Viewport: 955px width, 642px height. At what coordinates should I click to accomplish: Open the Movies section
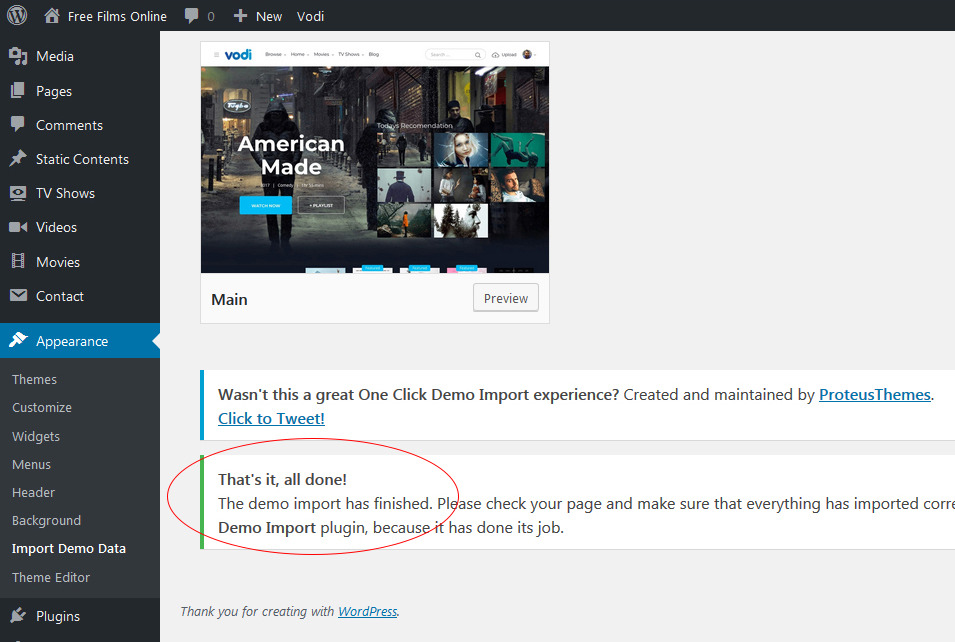coord(58,262)
